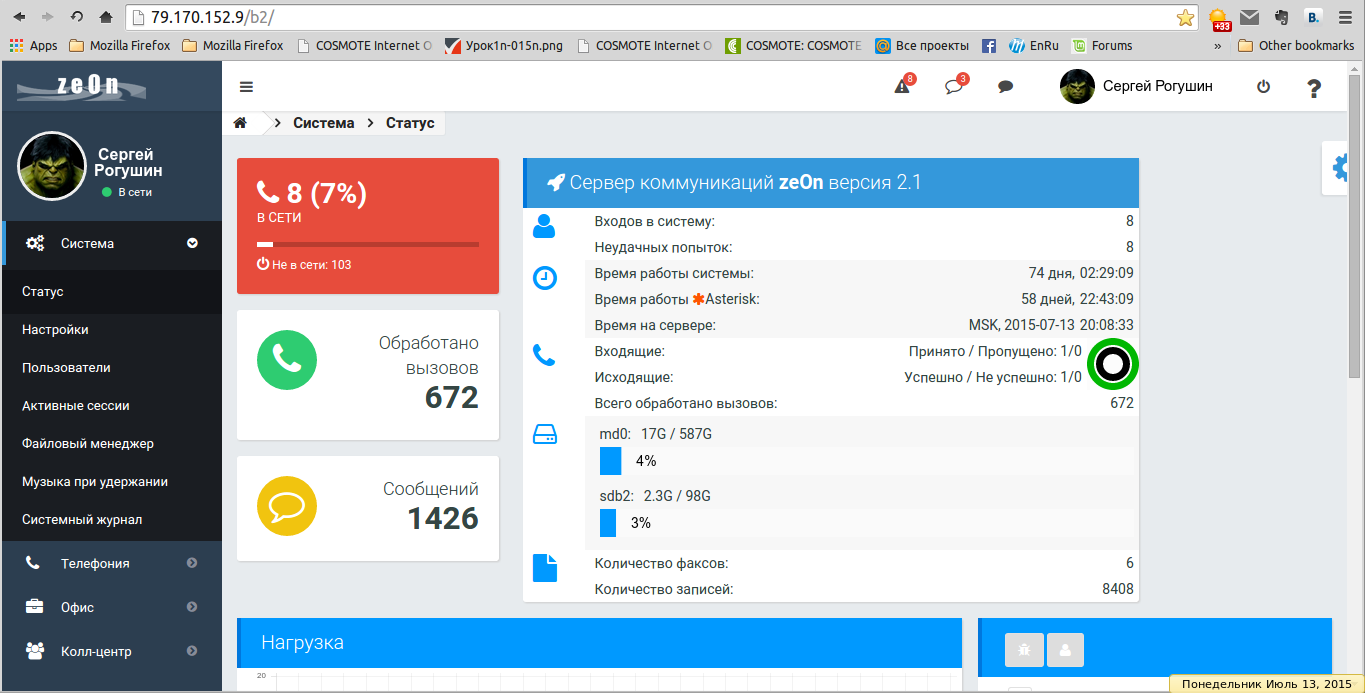Image resolution: width=1365 pixels, height=693 pixels.
Task: Open the browser menu button
Action: click(x=1344, y=17)
